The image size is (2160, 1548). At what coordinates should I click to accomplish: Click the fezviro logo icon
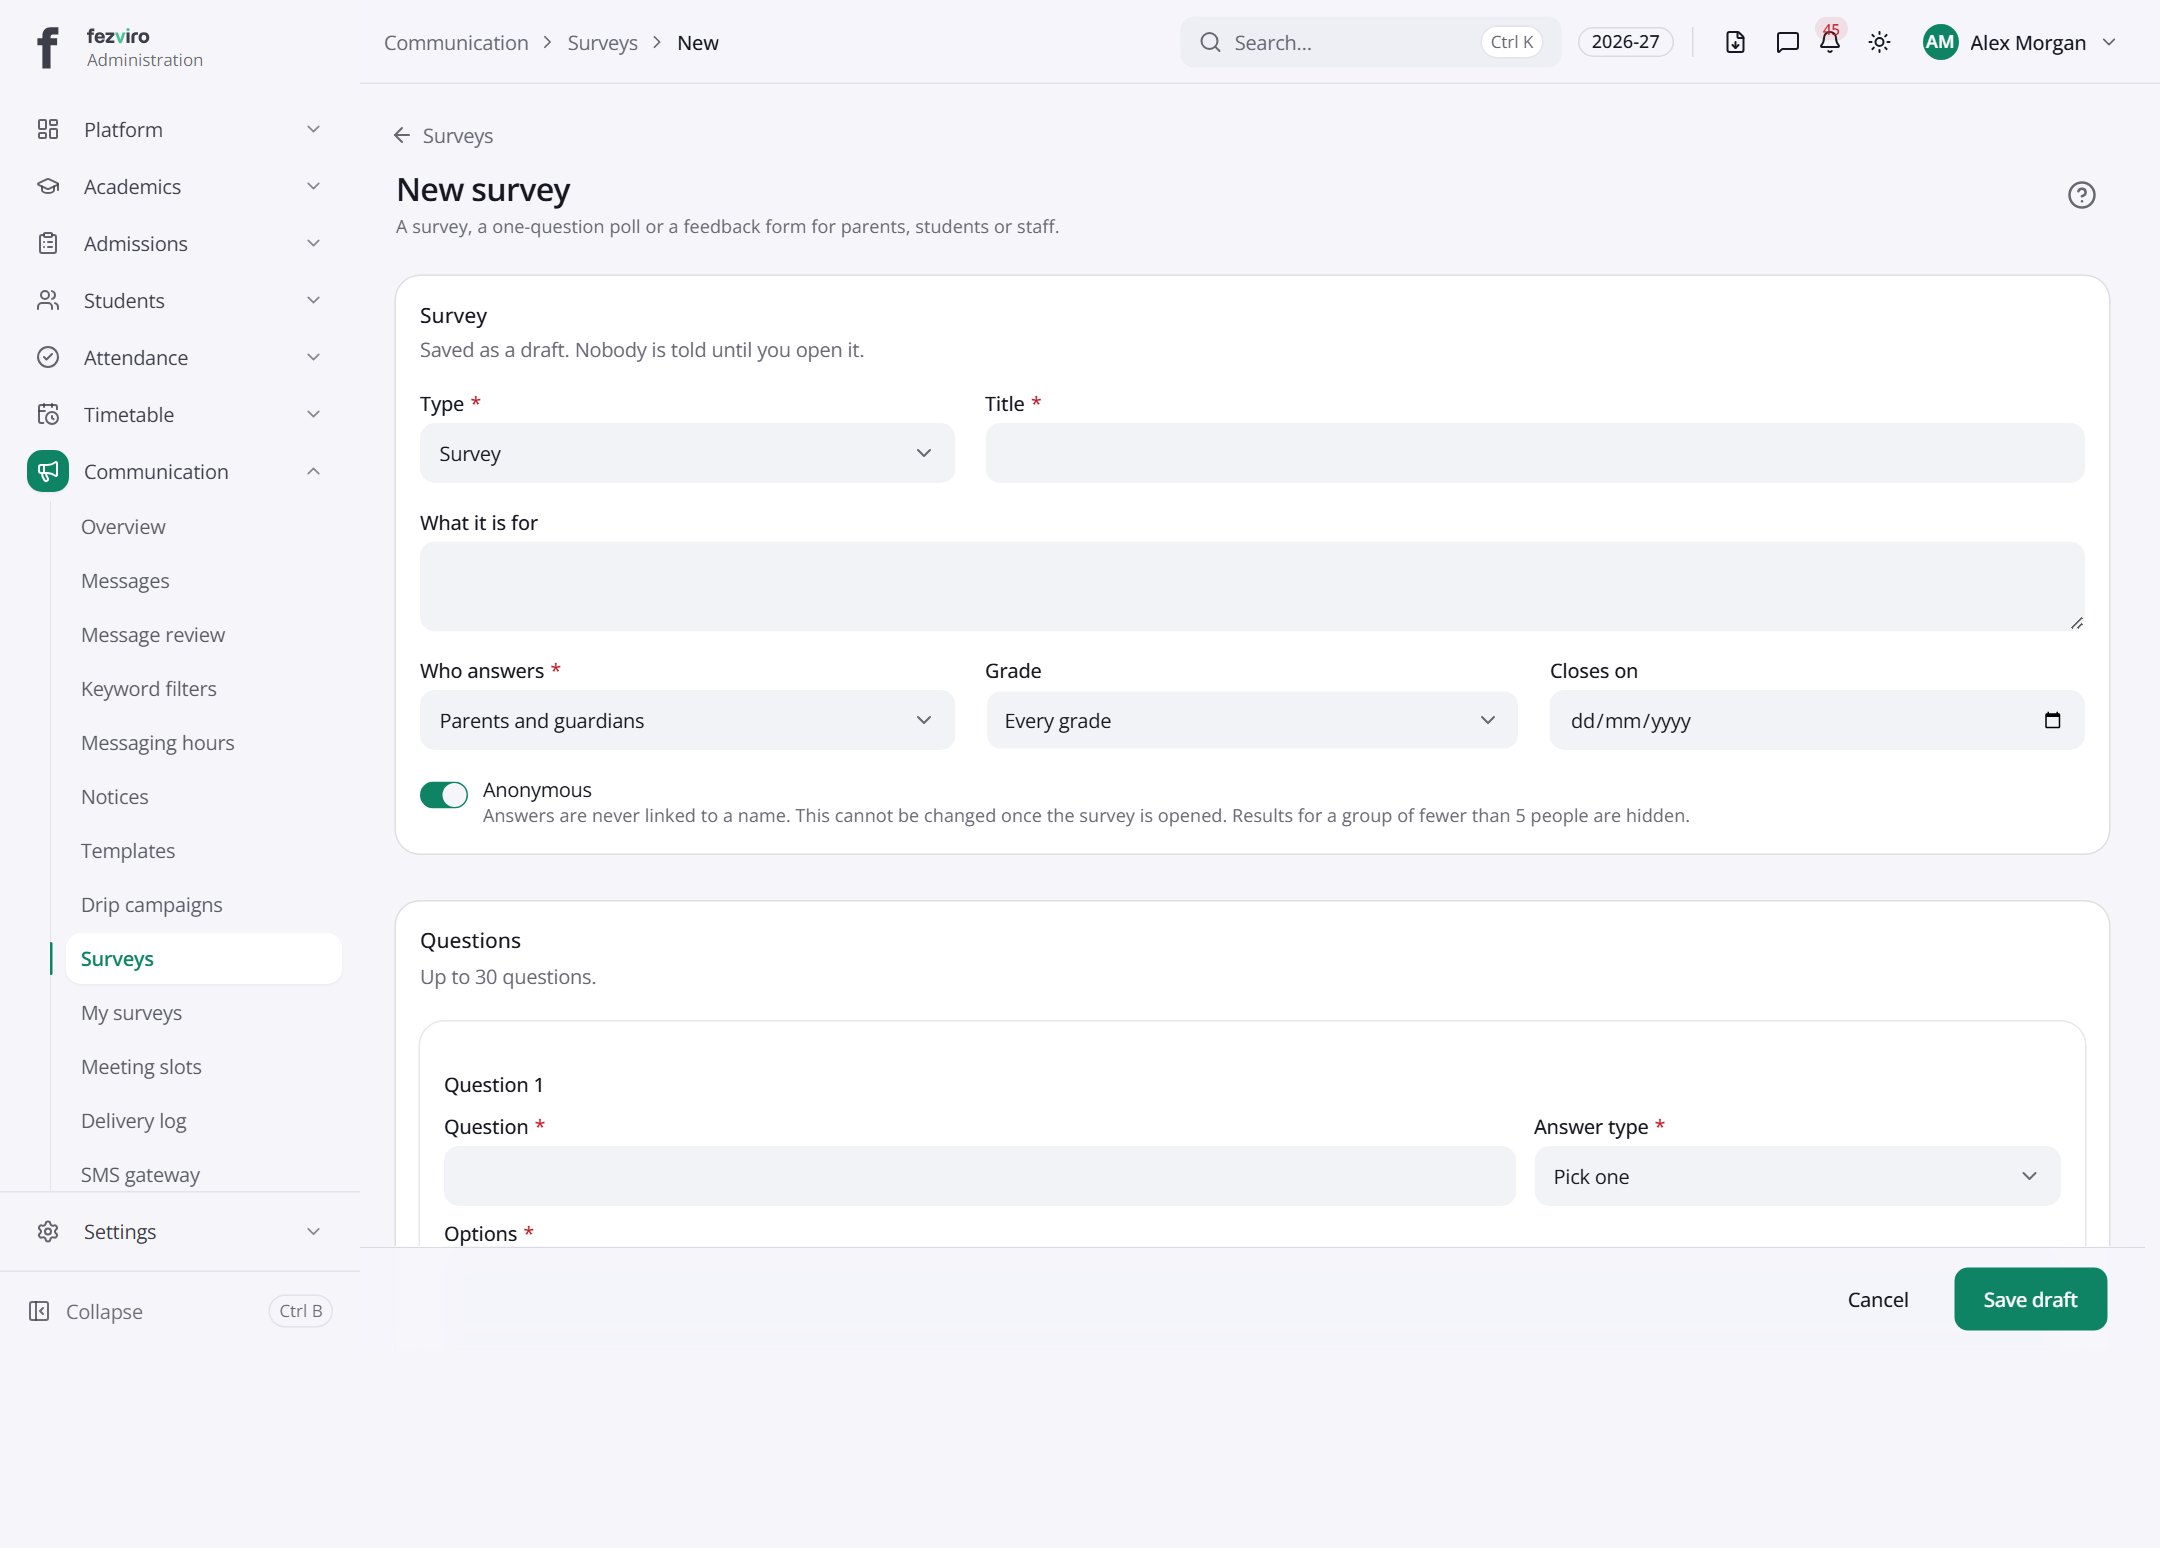(47, 47)
